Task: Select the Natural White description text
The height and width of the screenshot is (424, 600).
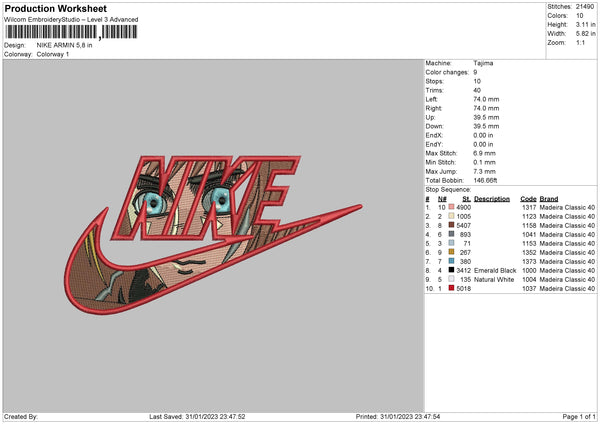Action: click(x=494, y=280)
